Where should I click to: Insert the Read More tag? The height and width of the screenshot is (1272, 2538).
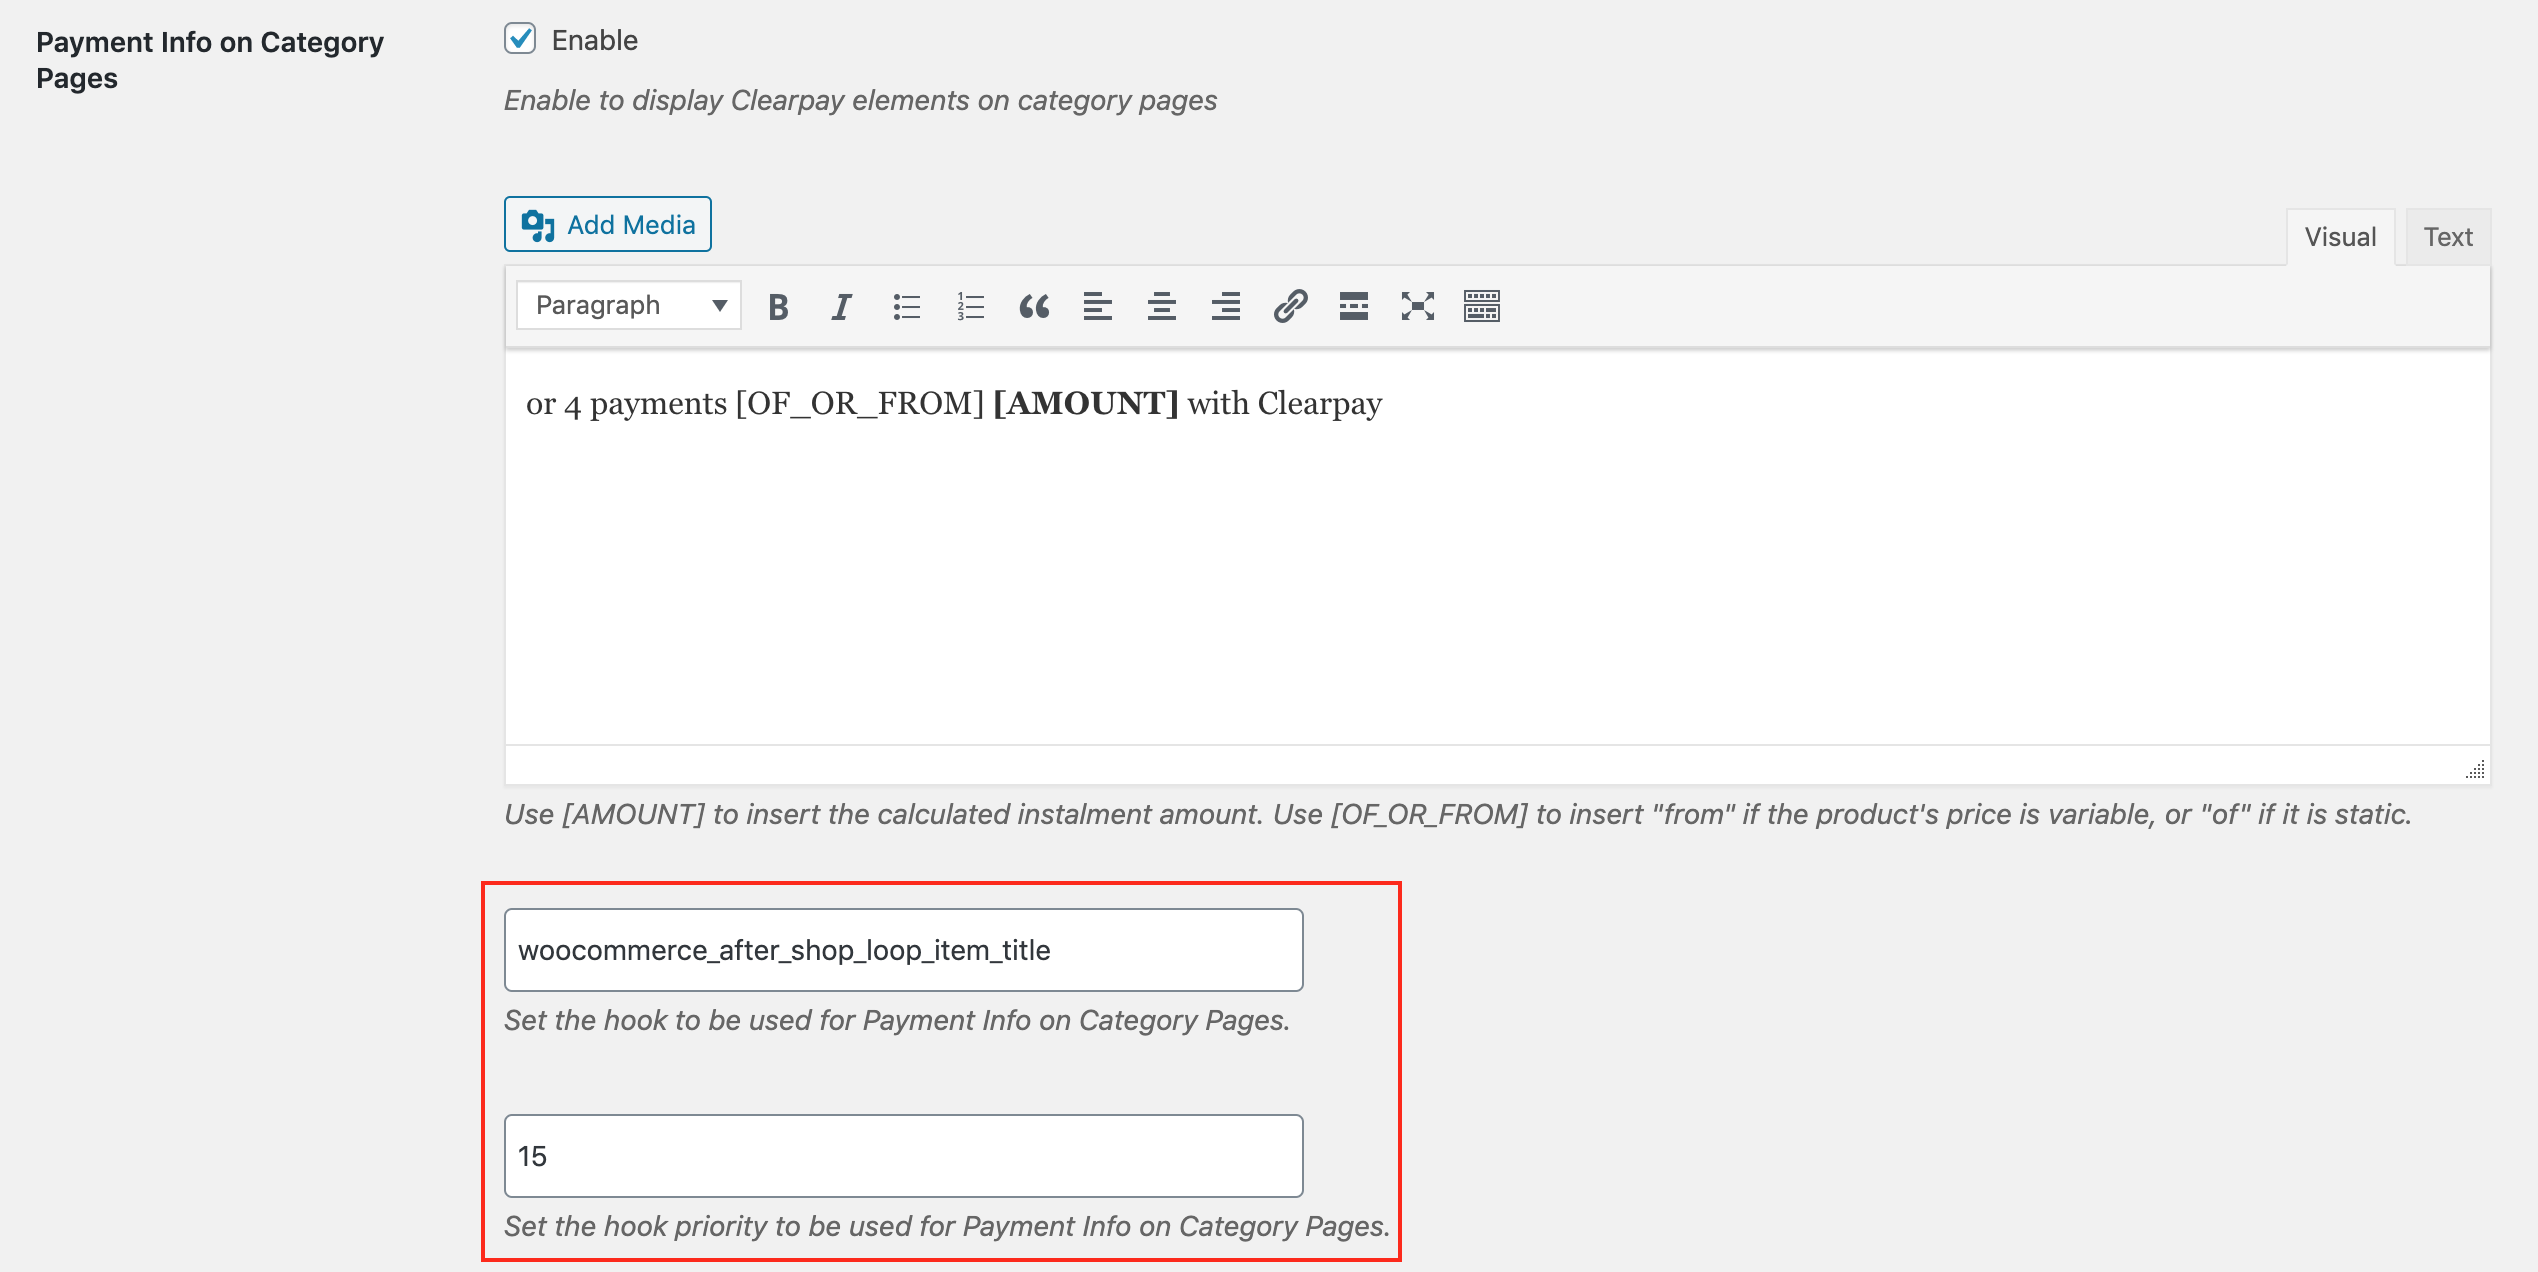point(1354,307)
